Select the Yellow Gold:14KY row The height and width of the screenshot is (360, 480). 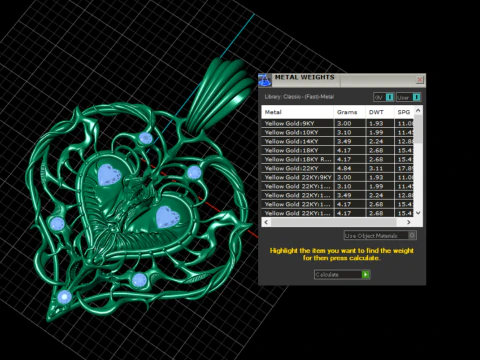[337, 141]
